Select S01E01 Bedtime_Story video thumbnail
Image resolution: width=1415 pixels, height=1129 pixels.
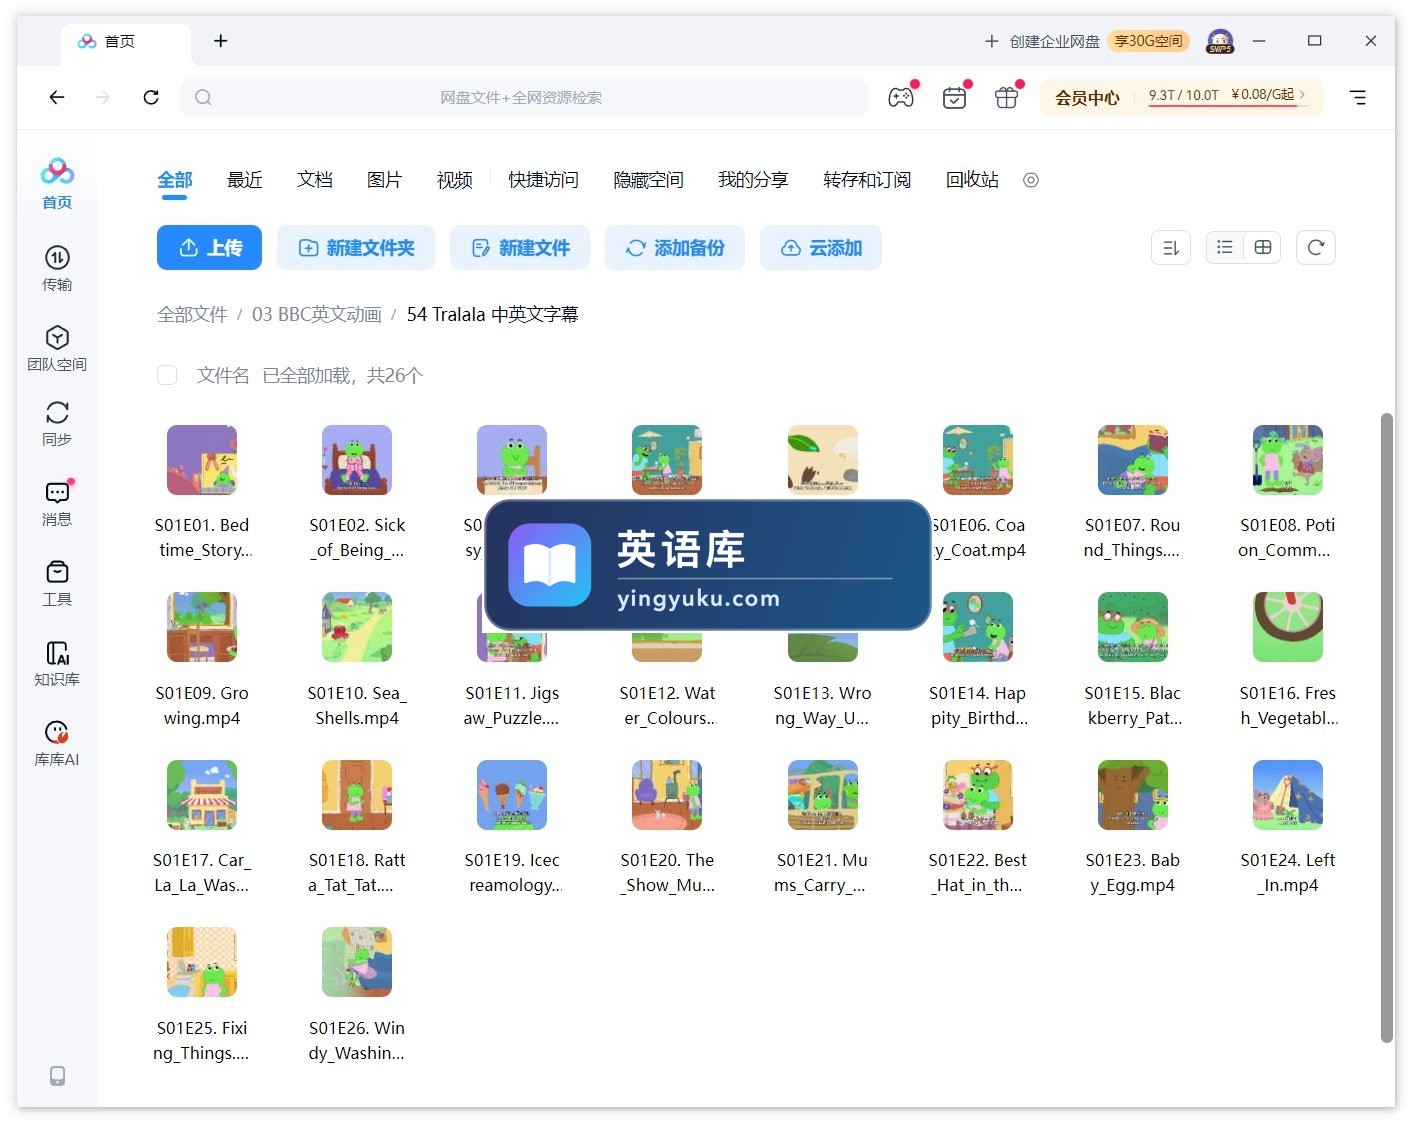(x=202, y=460)
